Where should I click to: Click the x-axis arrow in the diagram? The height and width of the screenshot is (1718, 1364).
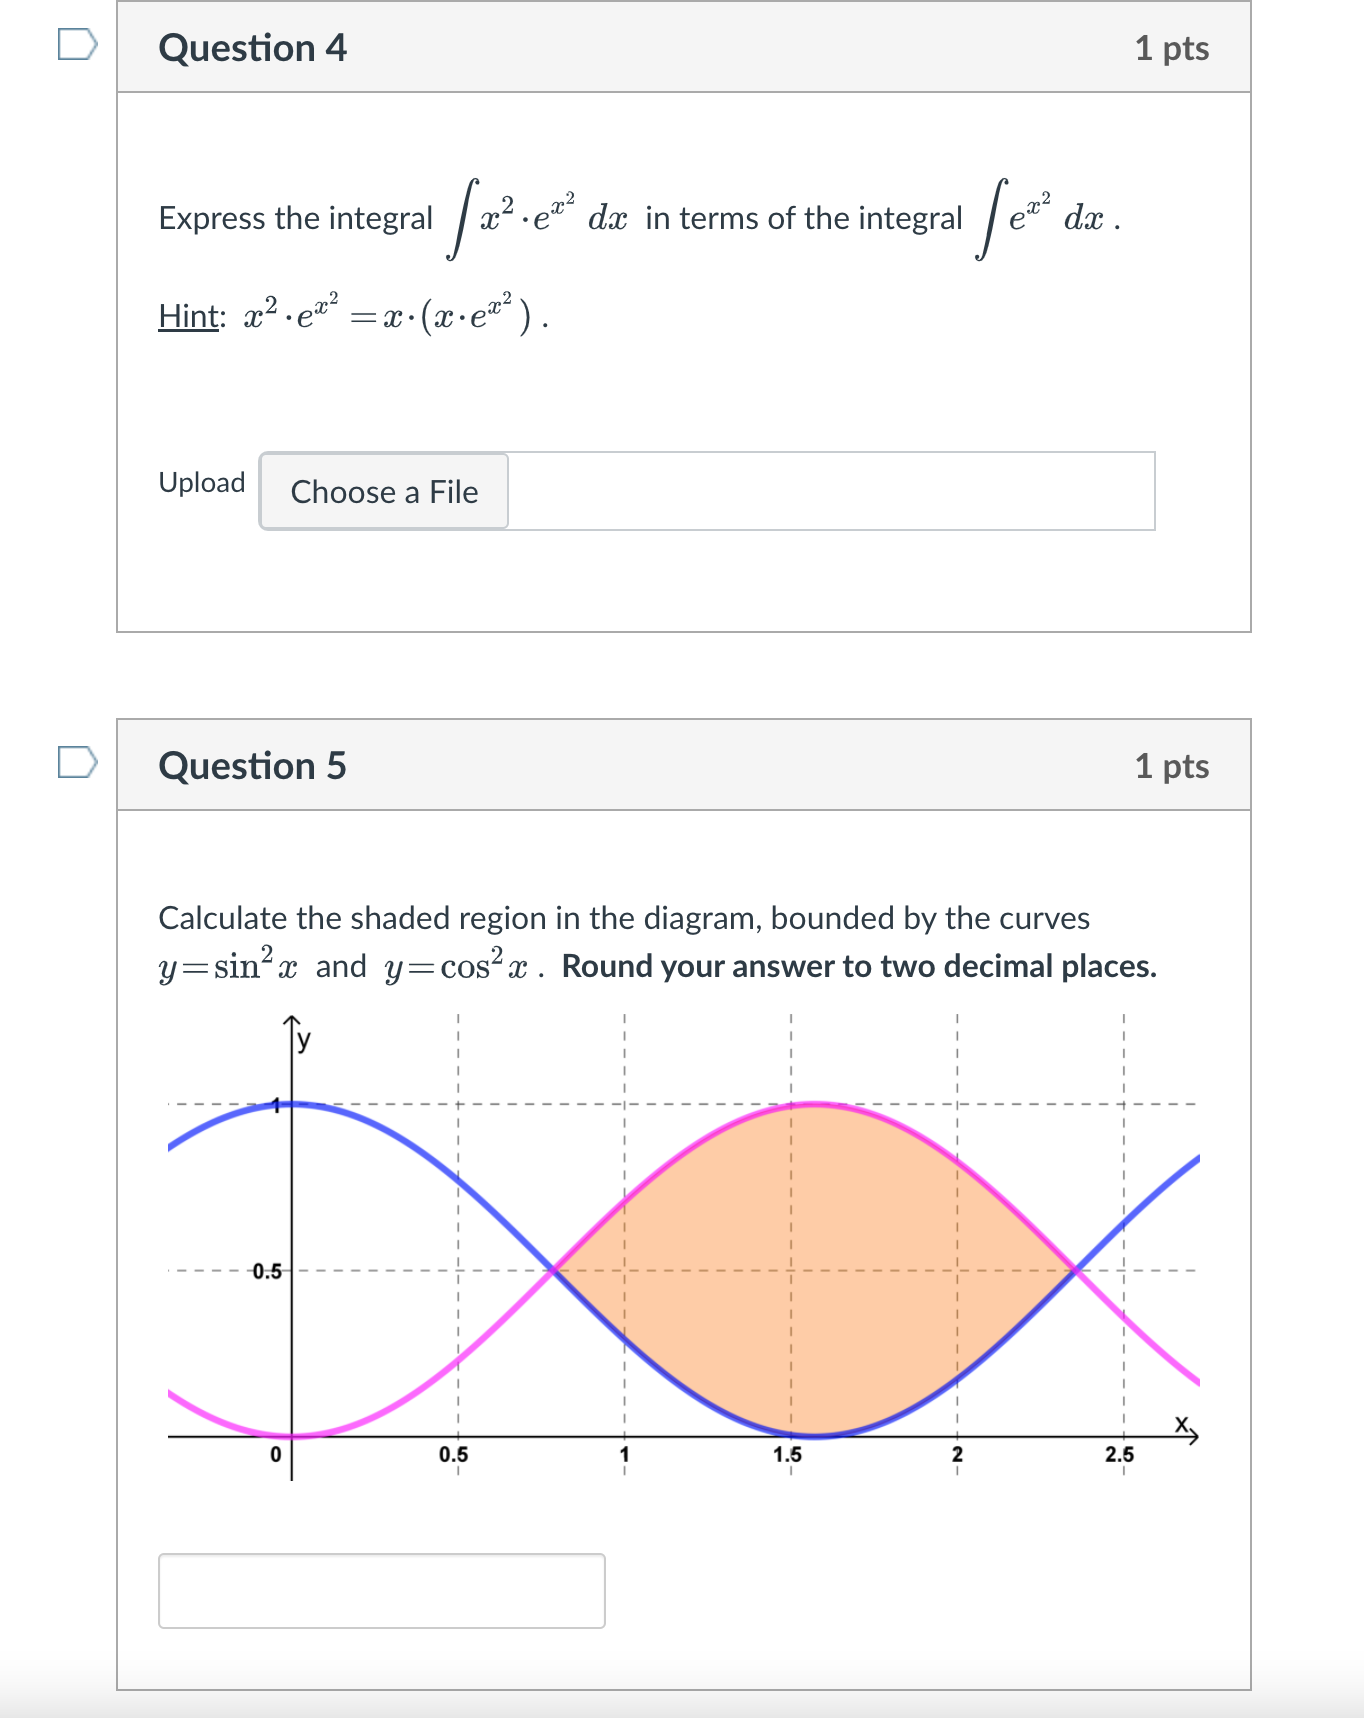click(1192, 1434)
